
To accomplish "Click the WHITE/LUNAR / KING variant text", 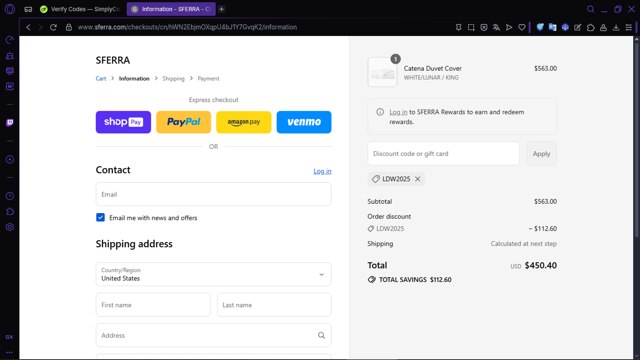I will tap(431, 78).
